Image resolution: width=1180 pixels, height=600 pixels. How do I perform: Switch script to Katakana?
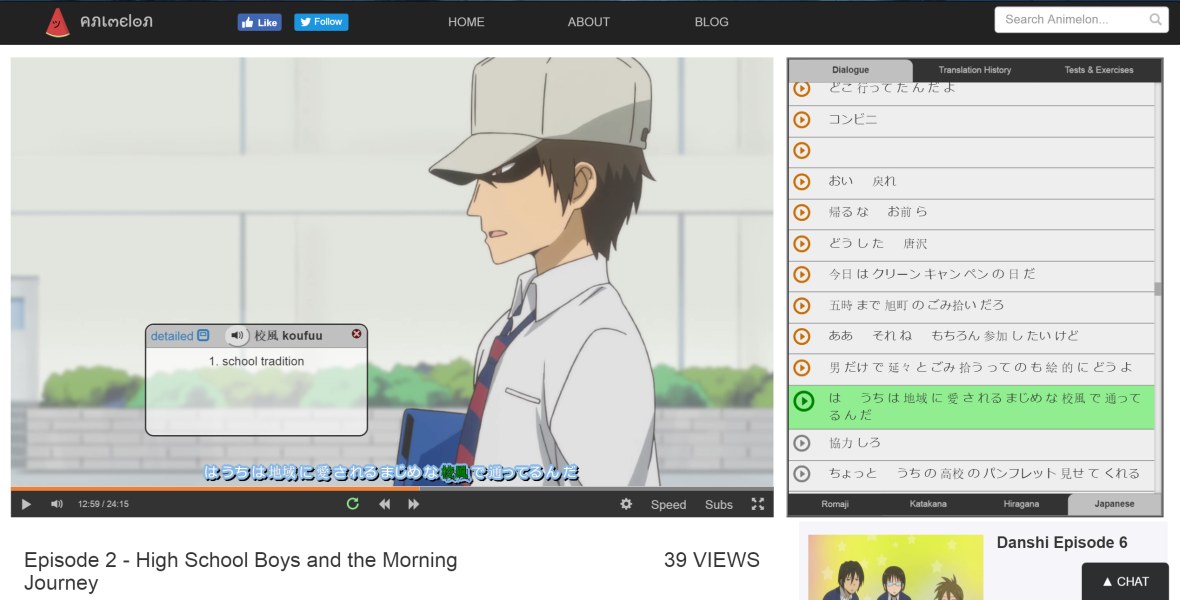click(x=928, y=504)
